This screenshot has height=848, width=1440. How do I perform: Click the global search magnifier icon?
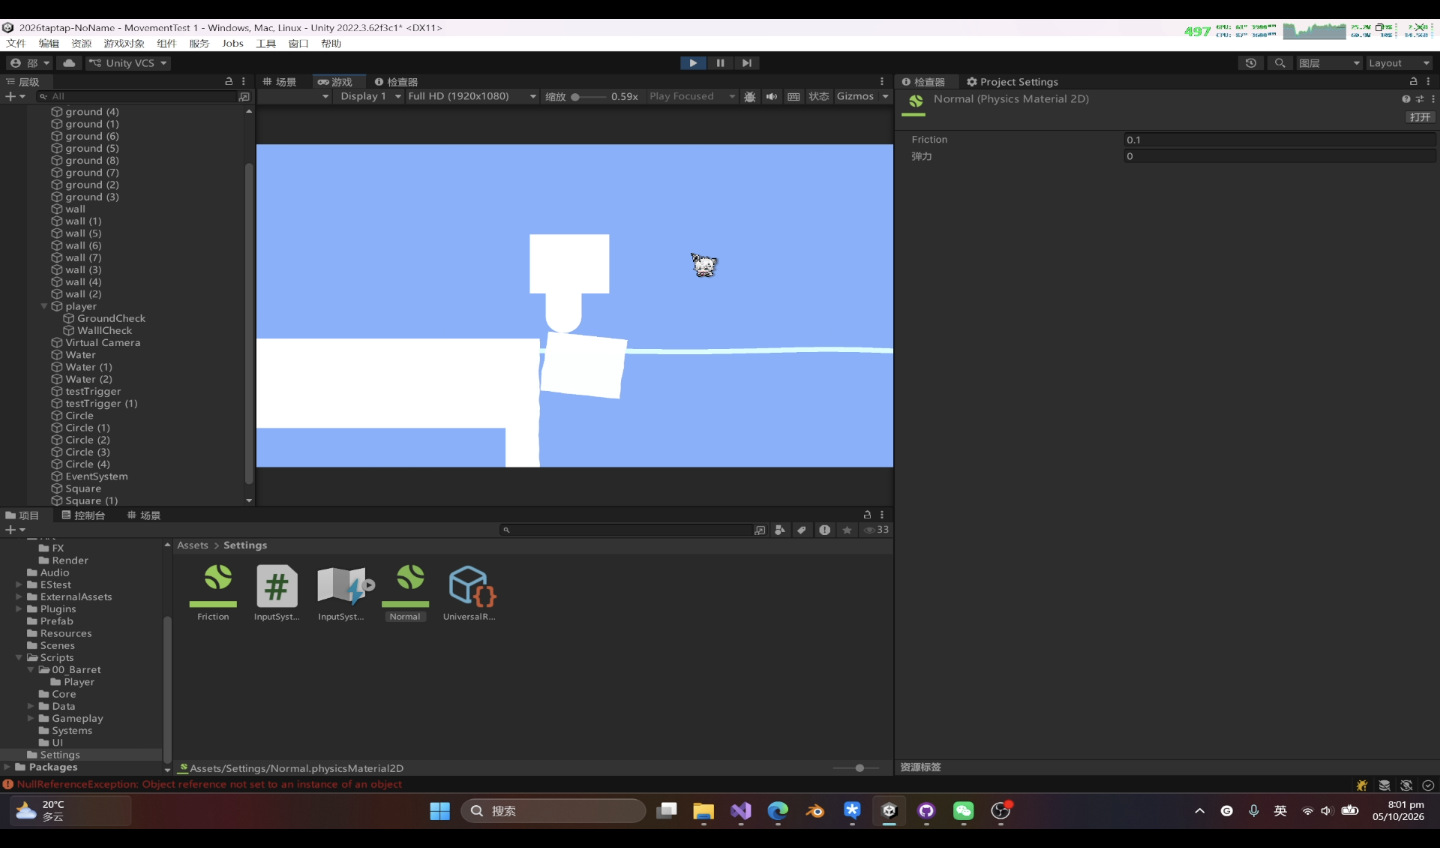[x=1280, y=63]
